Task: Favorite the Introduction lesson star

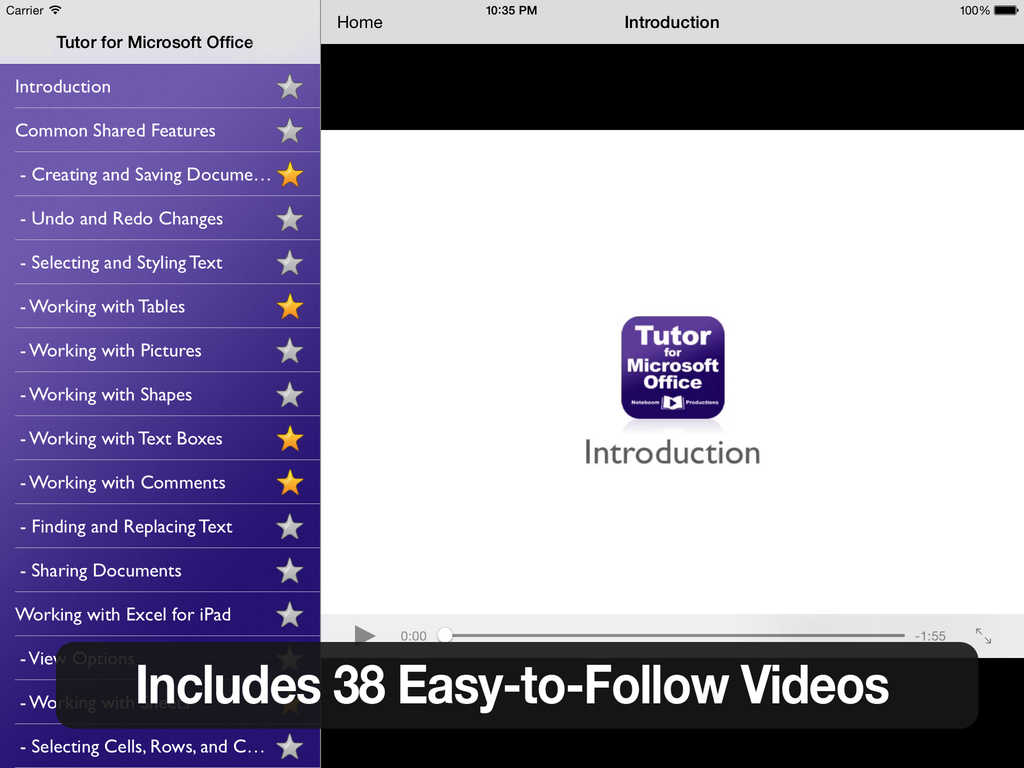Action: pyautogui.click(x=290, y=87)
